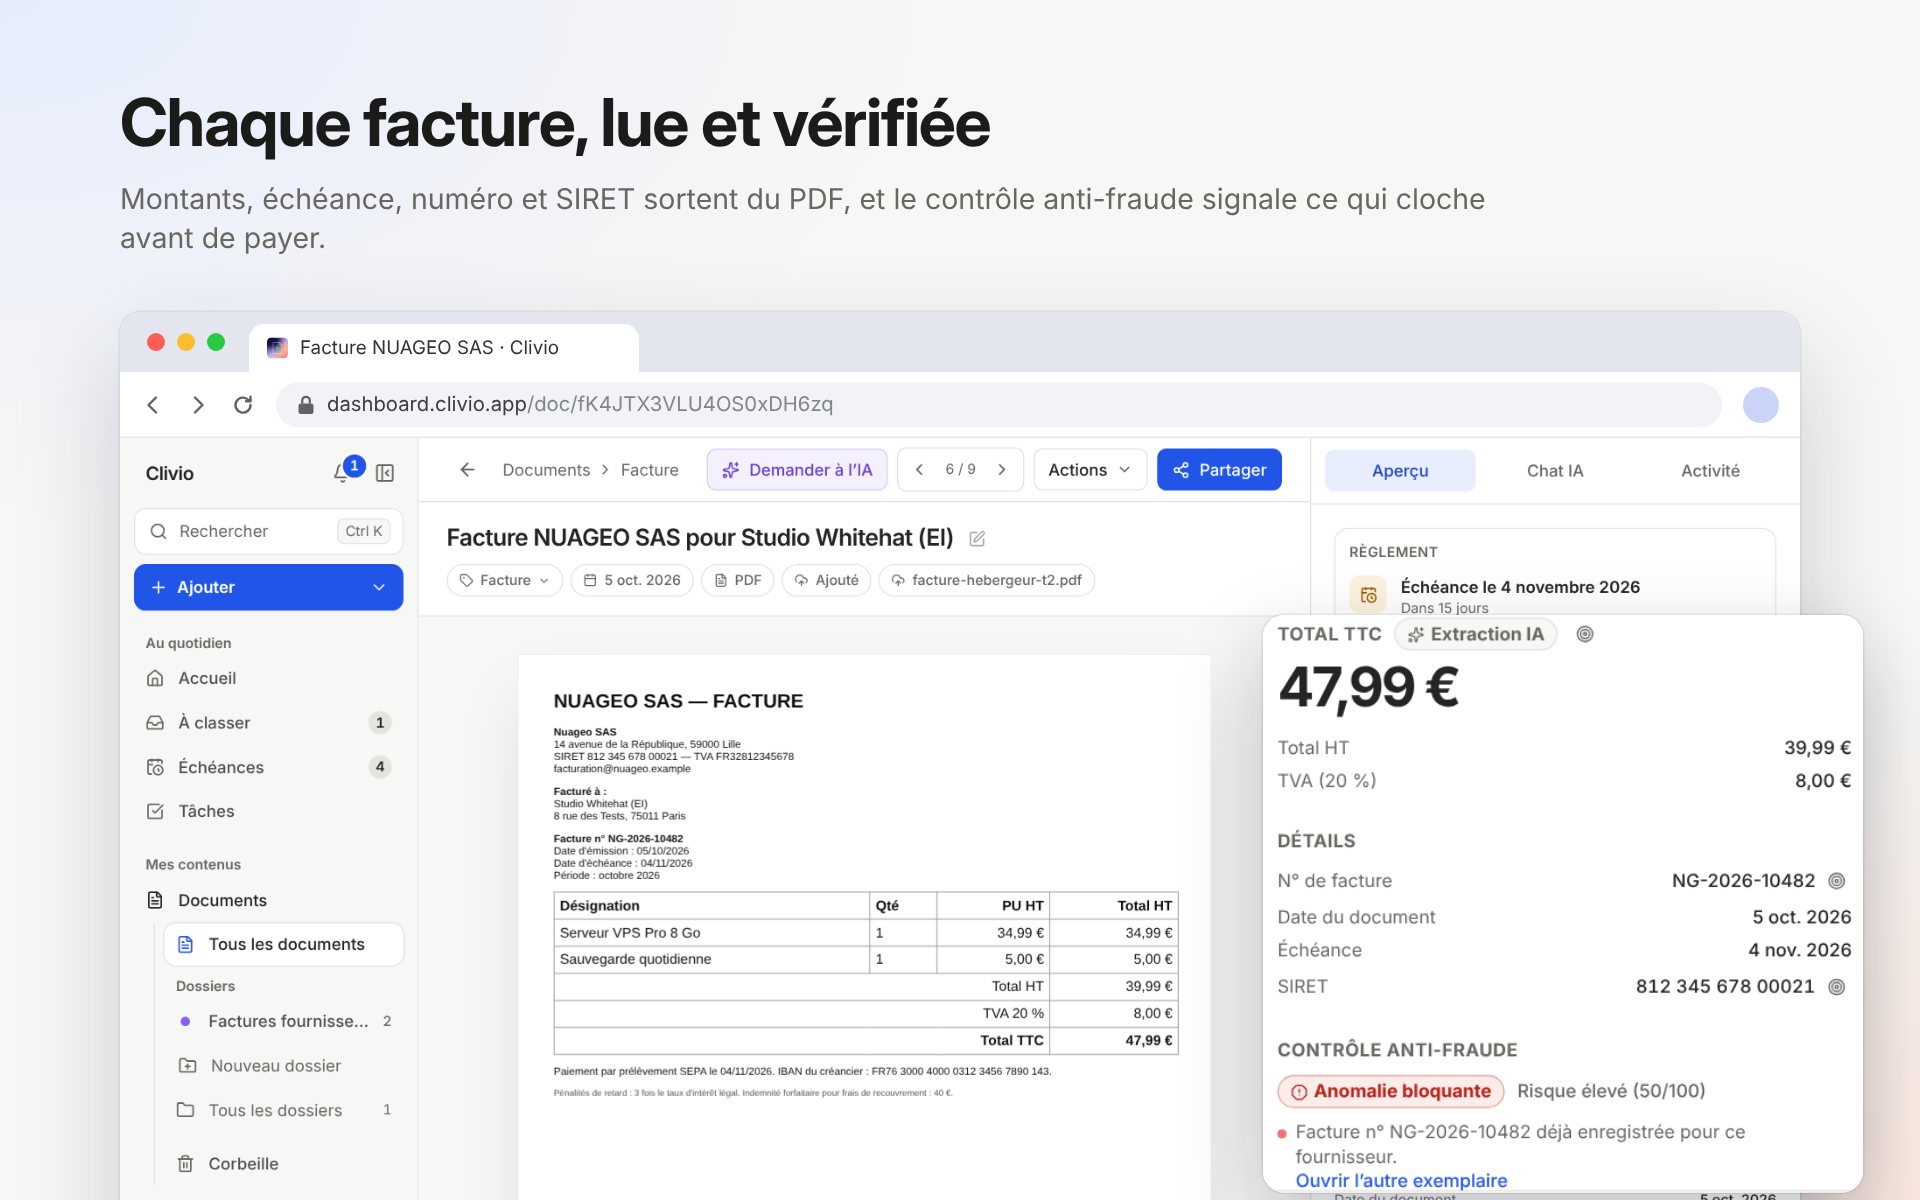Open Tous les dossiers
The width and height of the screenshot is (1920, 1200).
(284, 1110)
